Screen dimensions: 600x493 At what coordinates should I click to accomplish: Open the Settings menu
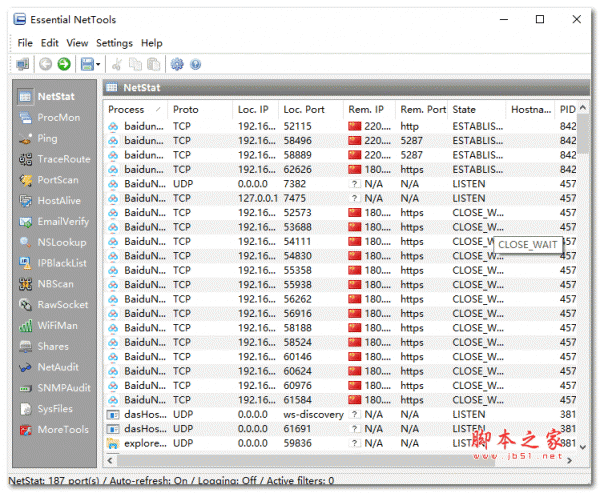tap(114, 43)
